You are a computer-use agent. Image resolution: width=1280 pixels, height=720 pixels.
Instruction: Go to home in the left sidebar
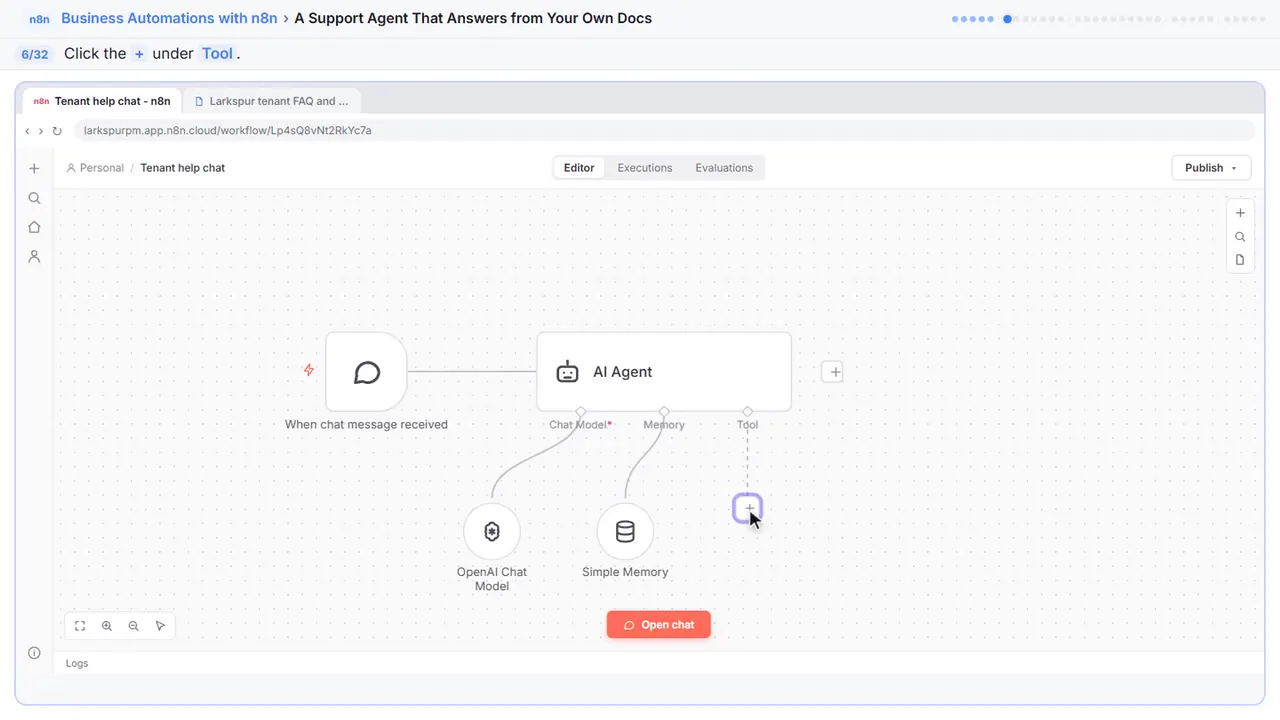(x=34, y=227)
